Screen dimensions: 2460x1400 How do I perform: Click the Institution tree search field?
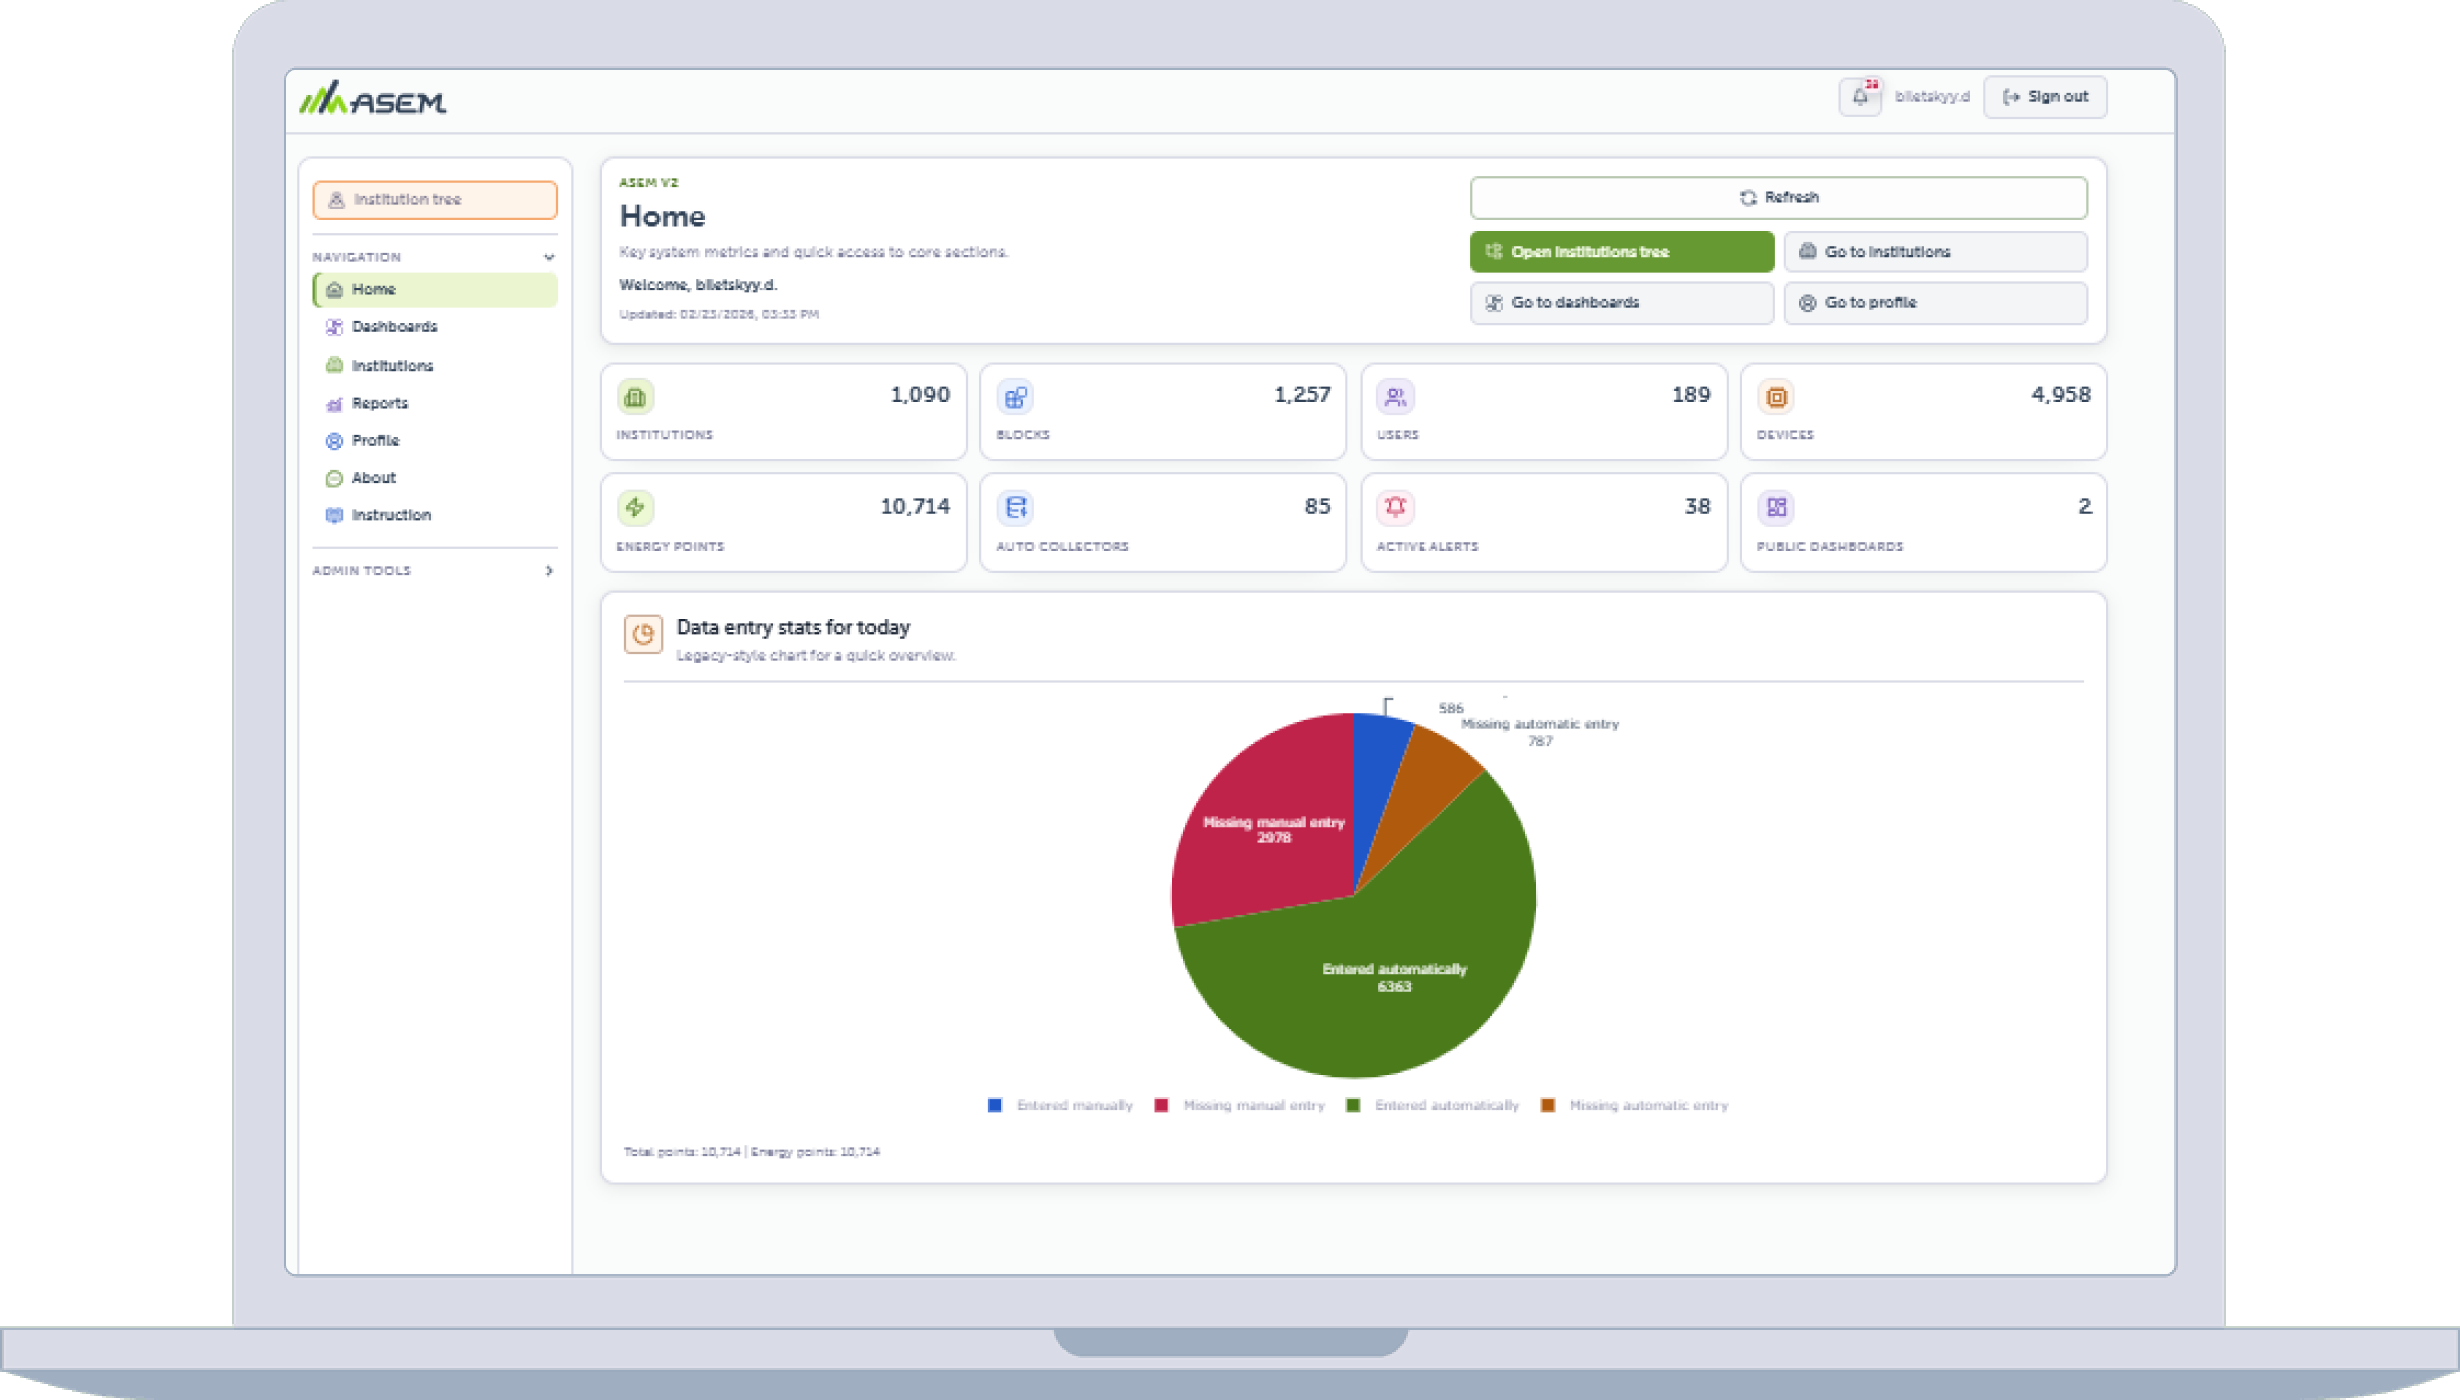point(434,200)
